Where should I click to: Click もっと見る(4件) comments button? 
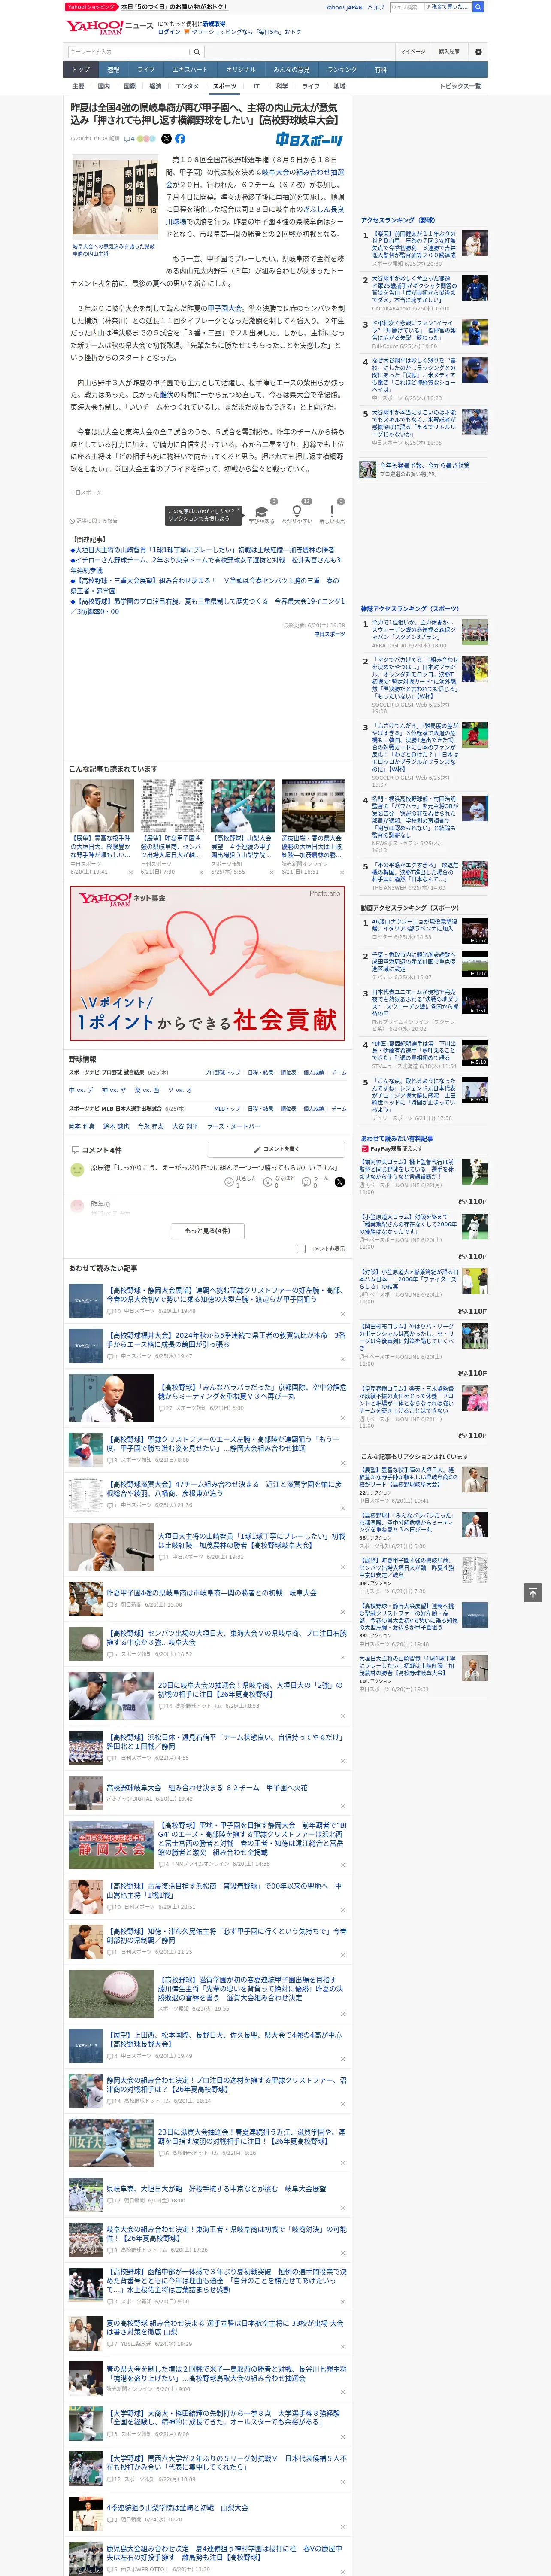[208, 1230]
